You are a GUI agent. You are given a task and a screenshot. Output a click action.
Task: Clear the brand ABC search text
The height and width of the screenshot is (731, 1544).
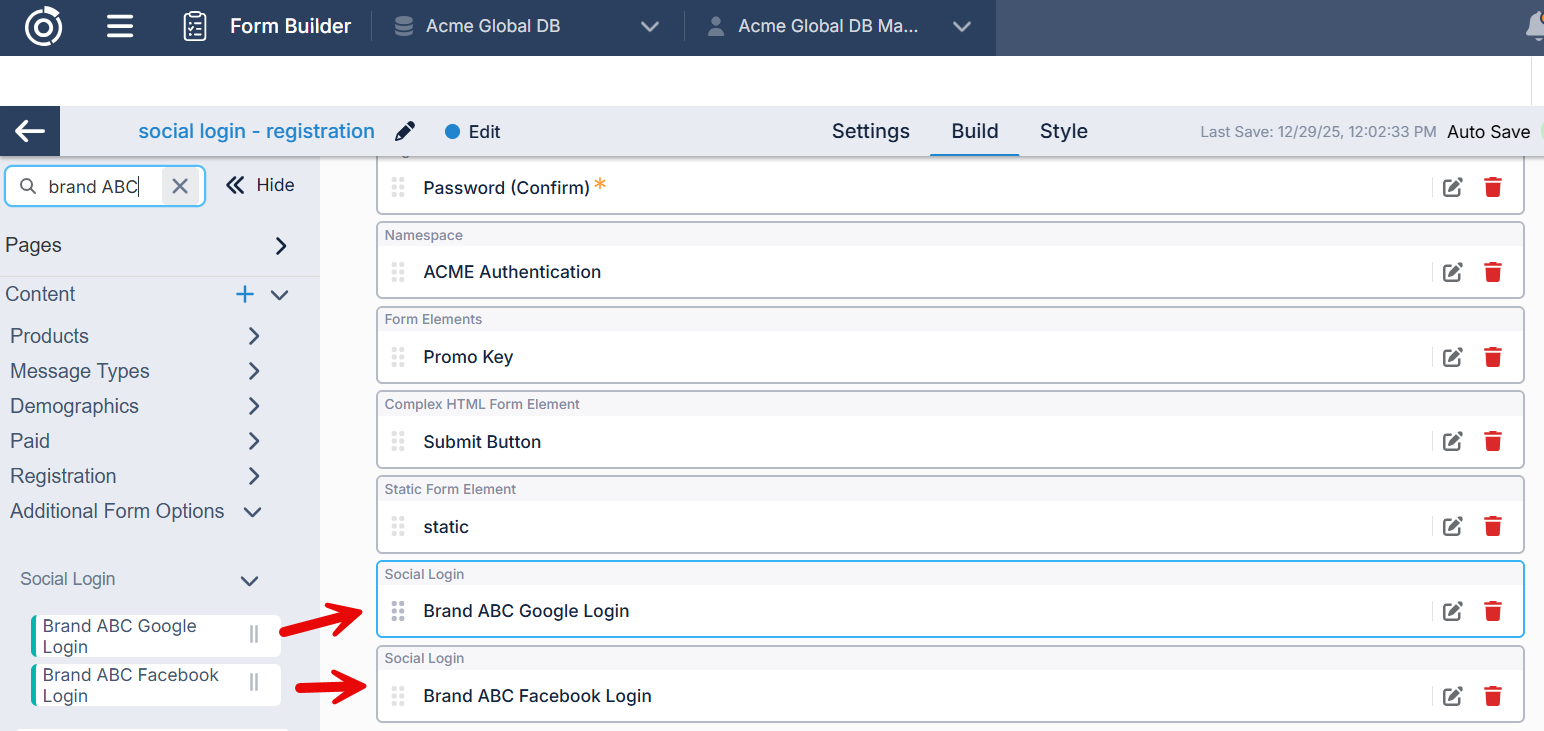180,186
